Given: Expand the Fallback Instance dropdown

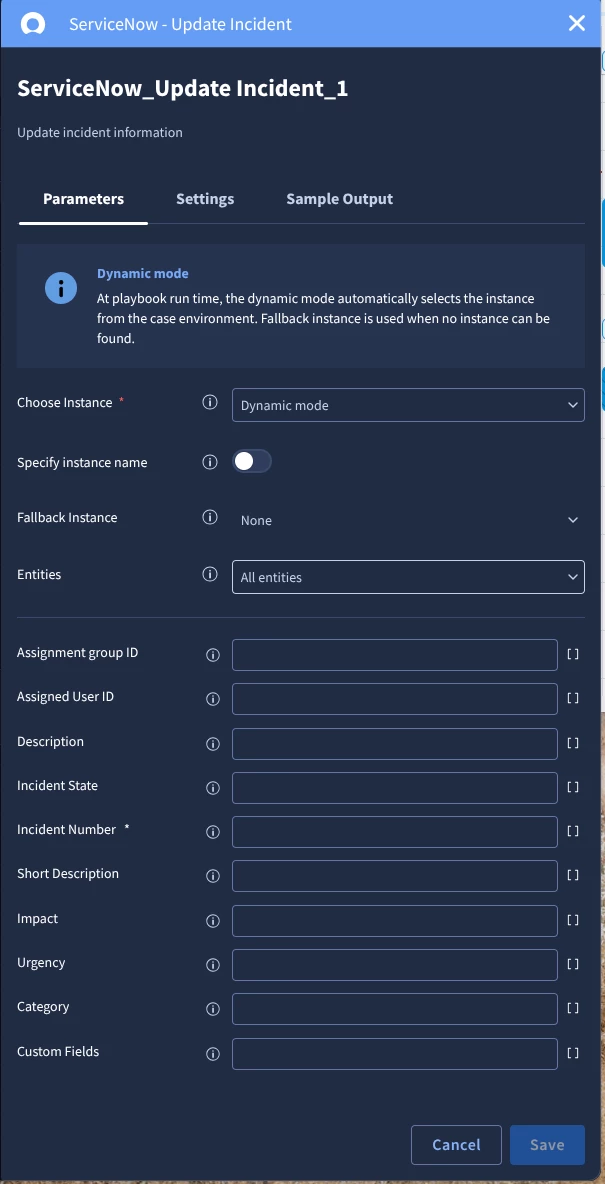Looking at the screenshot, I should point(408,520).
